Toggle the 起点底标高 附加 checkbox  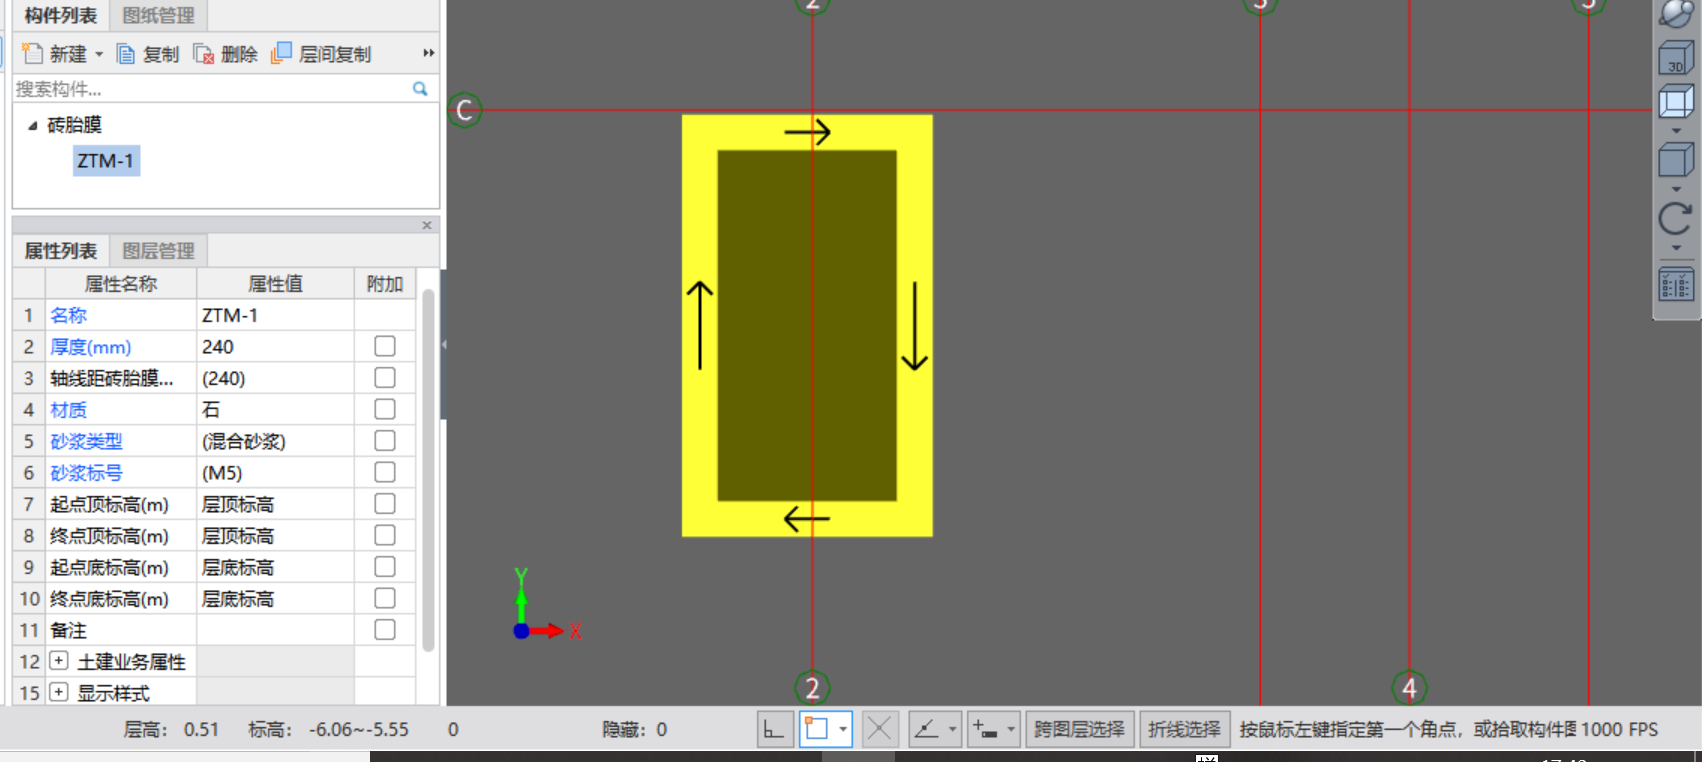(385, 567)
